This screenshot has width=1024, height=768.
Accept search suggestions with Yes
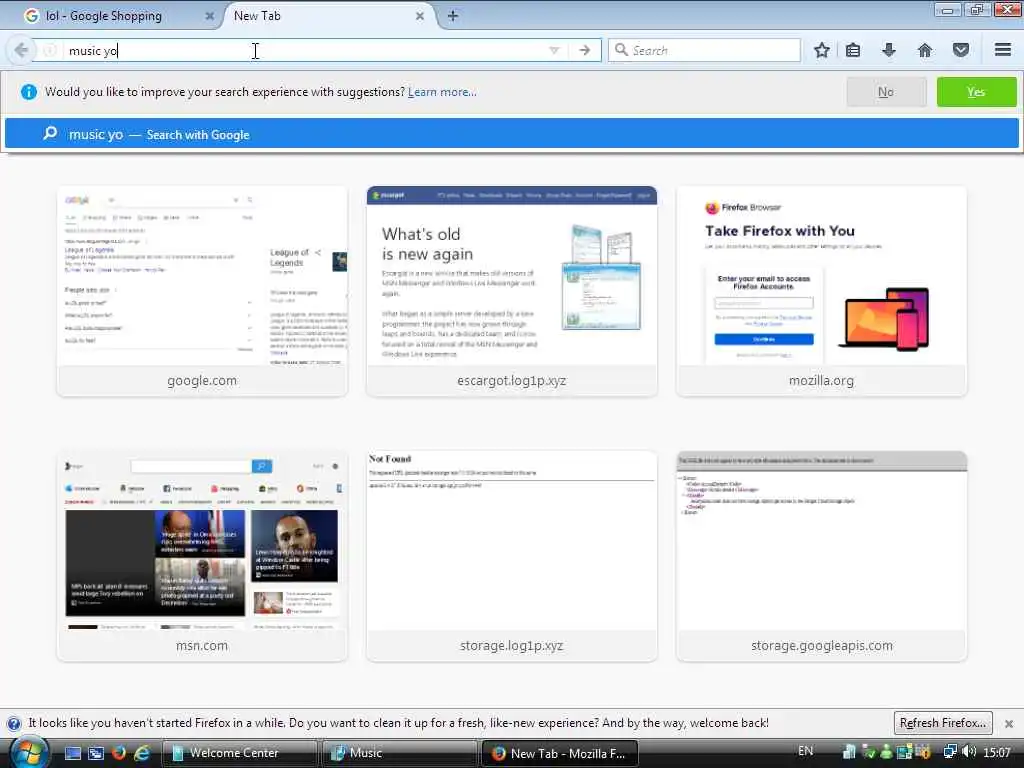(x=976, y=92)
